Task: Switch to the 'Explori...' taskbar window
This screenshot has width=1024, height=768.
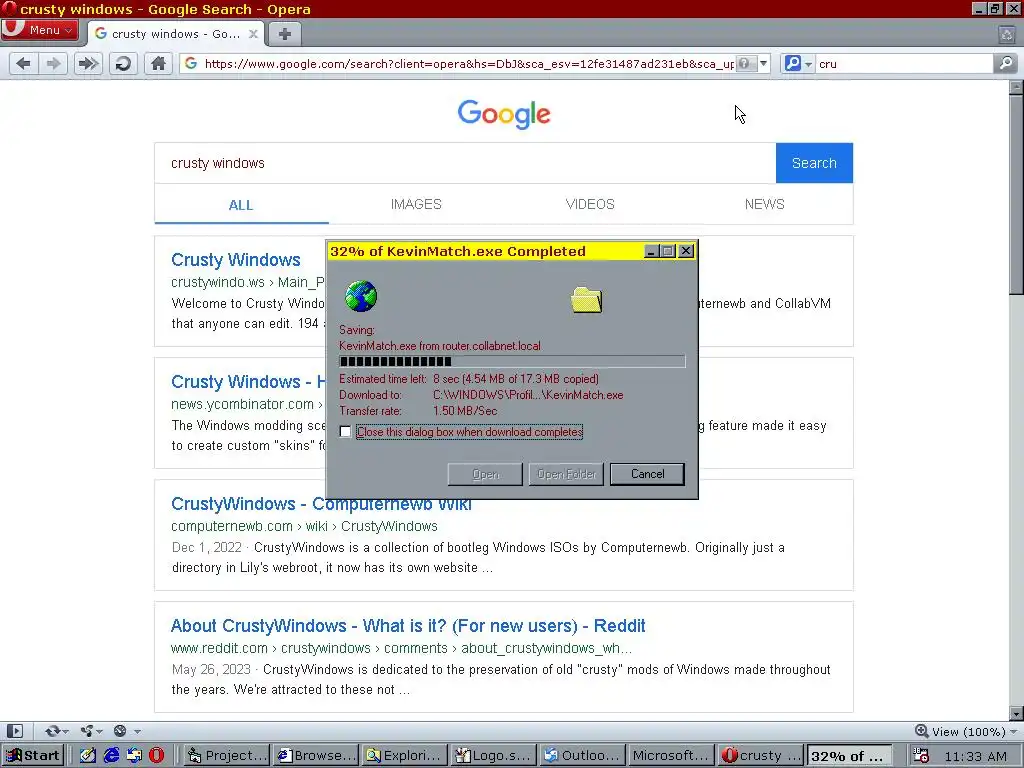Action: [405, 756]
